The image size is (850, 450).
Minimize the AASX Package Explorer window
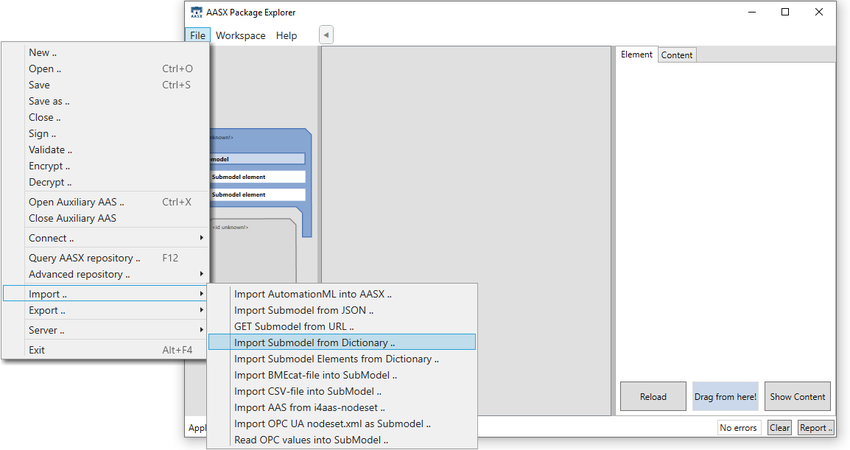(752, 12)
